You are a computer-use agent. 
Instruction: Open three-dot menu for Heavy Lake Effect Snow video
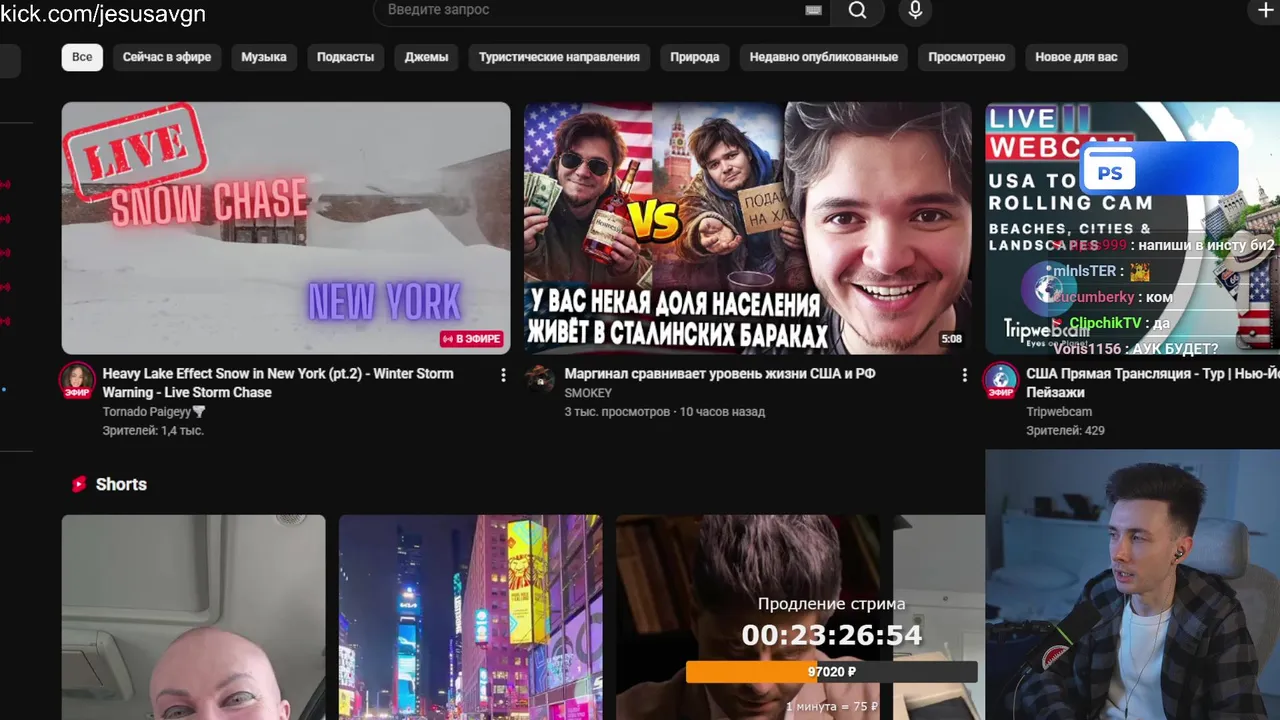(x=503, y=375)
